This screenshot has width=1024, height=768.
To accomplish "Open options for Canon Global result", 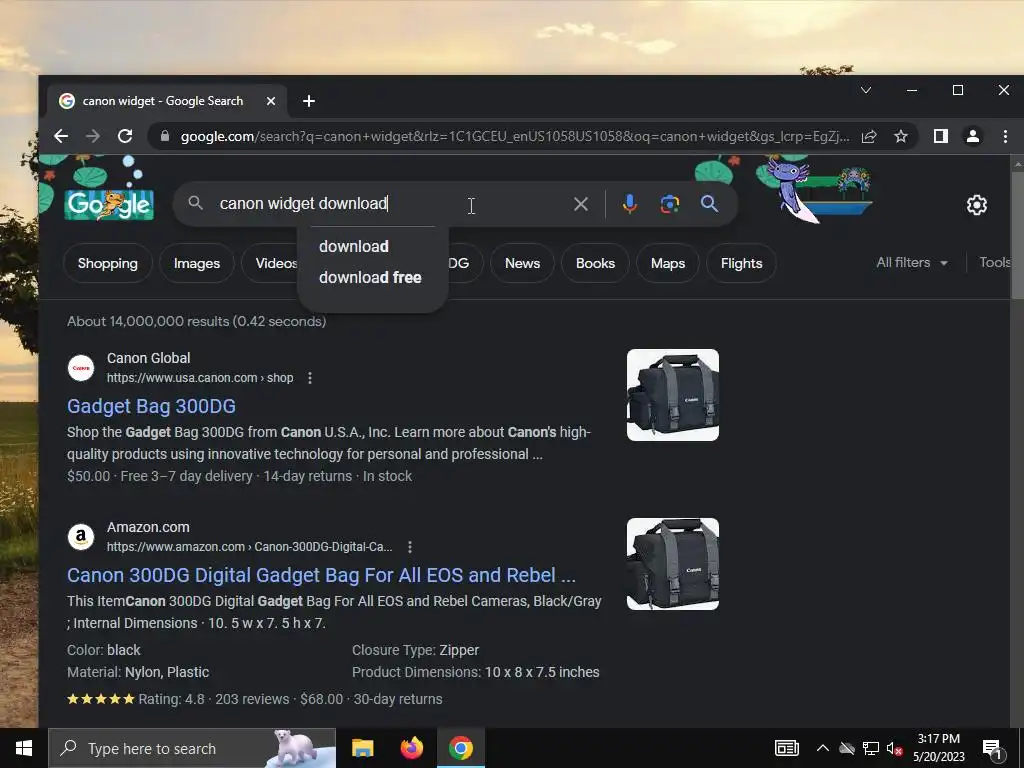I will (310, 378).
